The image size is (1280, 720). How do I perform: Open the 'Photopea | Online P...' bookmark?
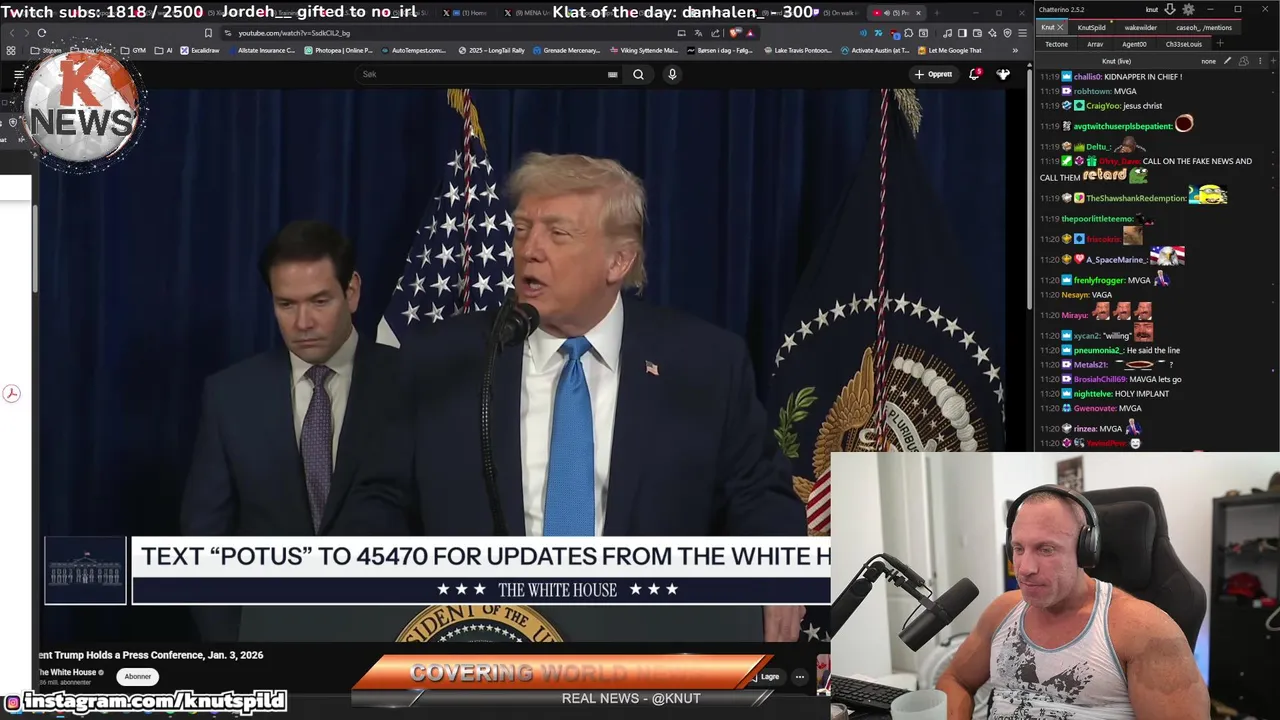pyautogui.click(x=339, y=50)
